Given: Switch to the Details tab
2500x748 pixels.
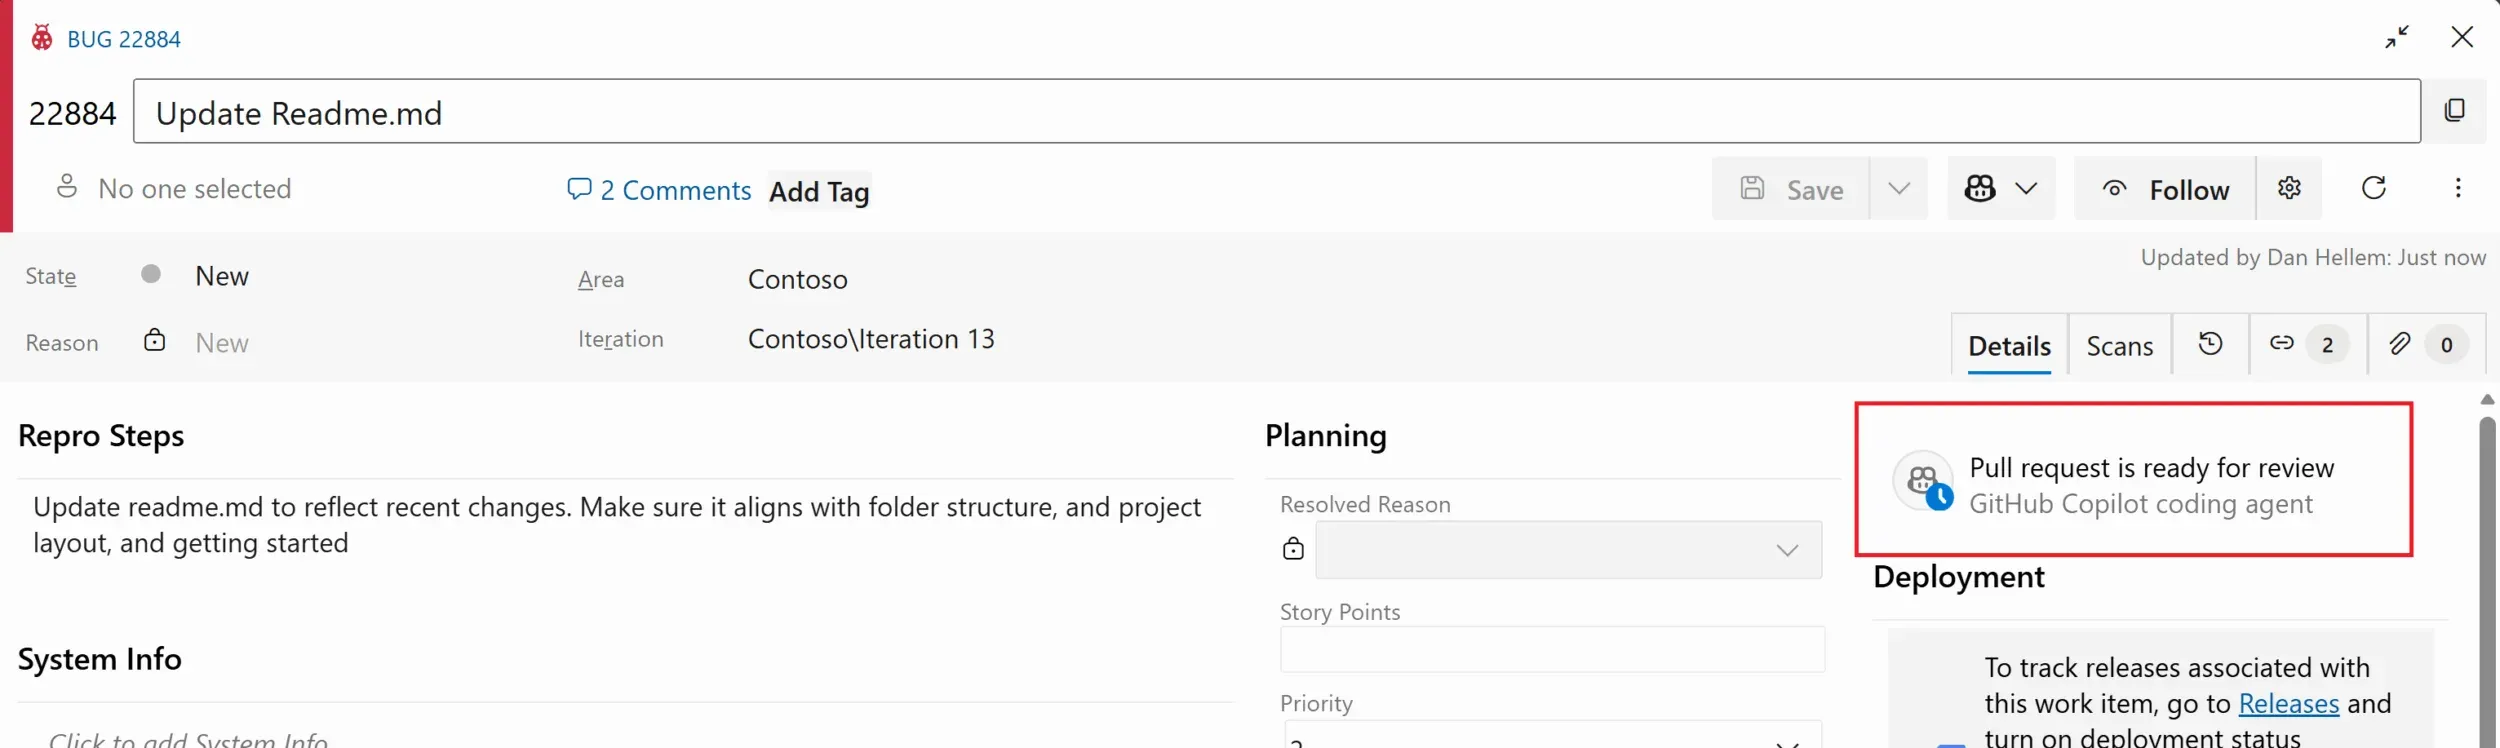Looking at the screenshot, I should [2009, 346].
